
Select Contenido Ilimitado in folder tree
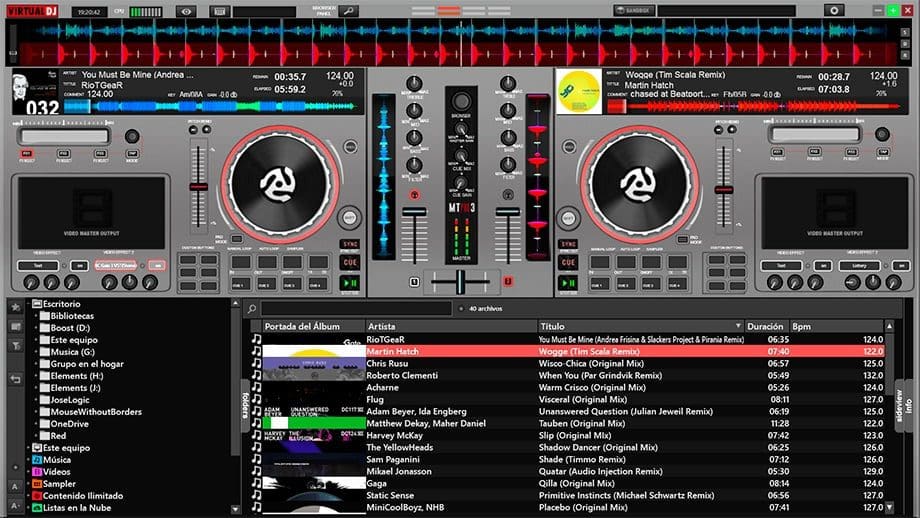coord(83,496)
